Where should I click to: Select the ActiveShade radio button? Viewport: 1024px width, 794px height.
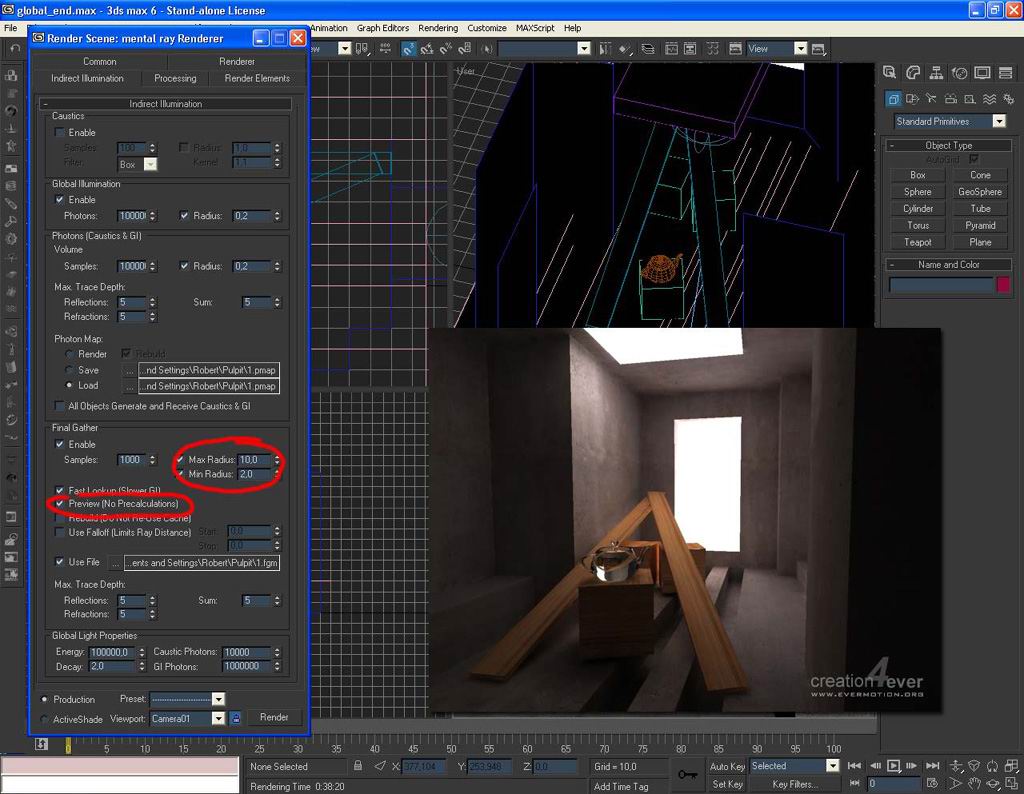(x=44, y=719)
